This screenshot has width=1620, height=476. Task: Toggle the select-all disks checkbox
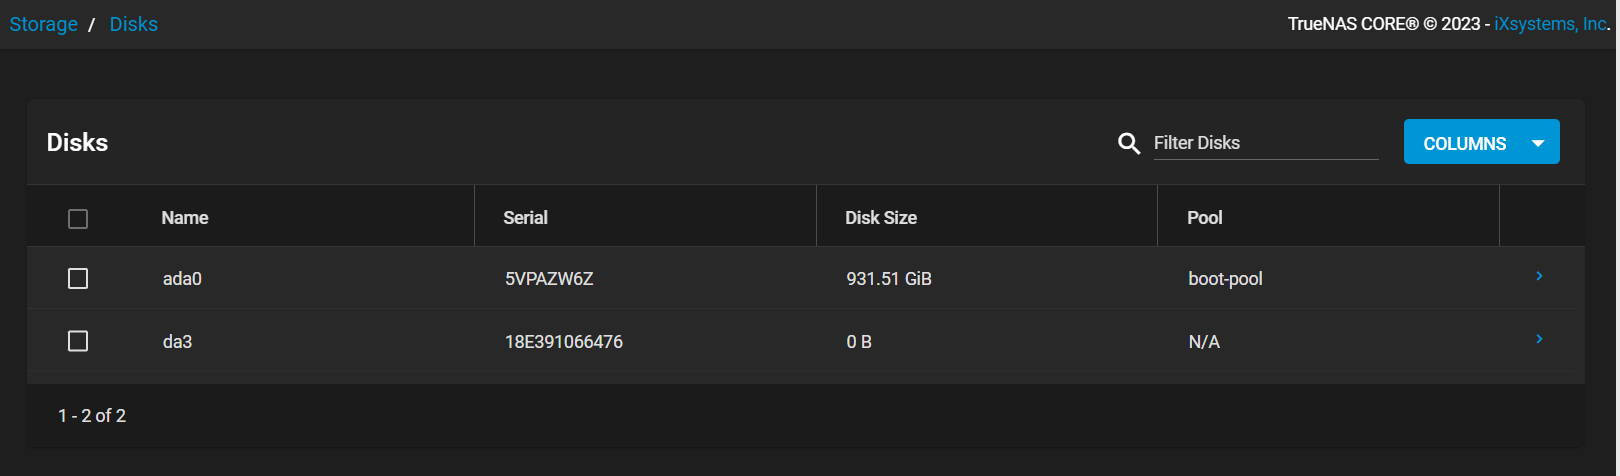click(x=78, y=218)
